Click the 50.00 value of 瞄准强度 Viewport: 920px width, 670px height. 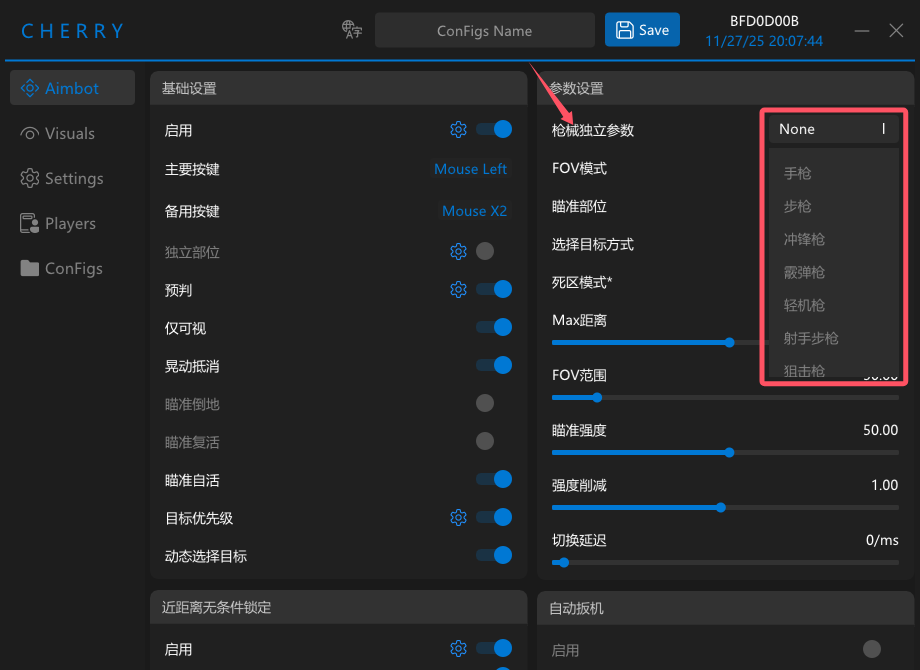[880, 430]
